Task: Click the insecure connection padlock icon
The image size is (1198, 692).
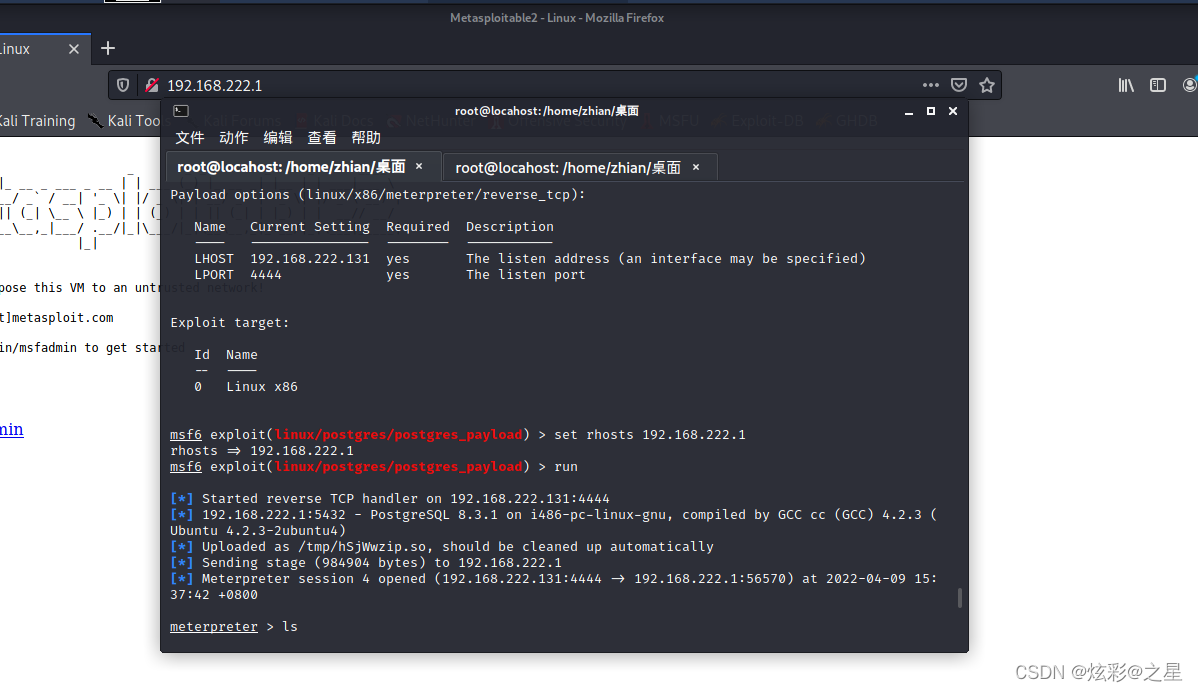Action: (x=152, y=86)
